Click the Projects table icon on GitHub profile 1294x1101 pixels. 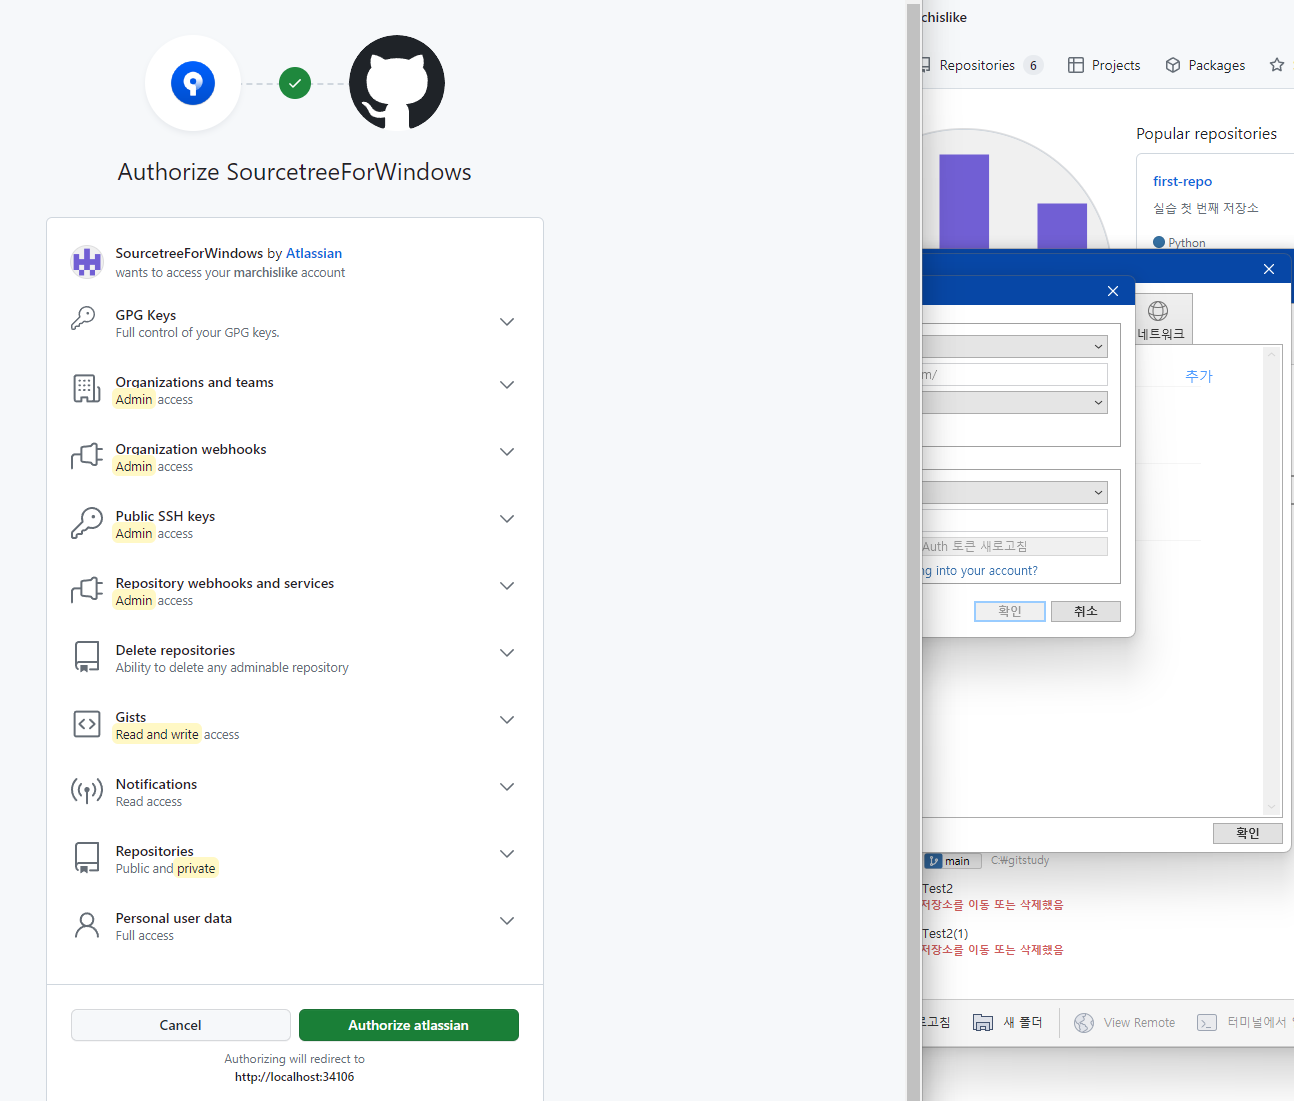[x=1076, y=65]
